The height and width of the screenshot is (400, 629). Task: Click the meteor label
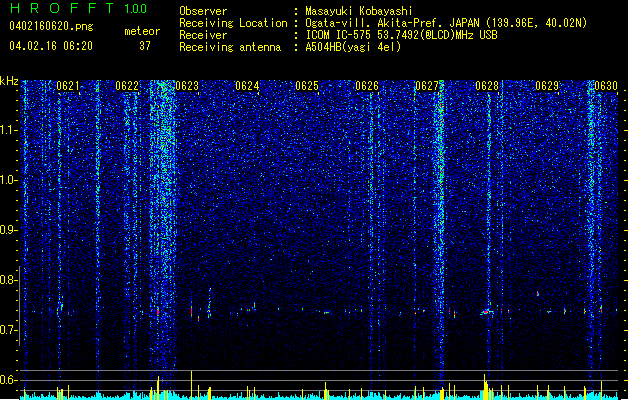[x=142, y=31]
